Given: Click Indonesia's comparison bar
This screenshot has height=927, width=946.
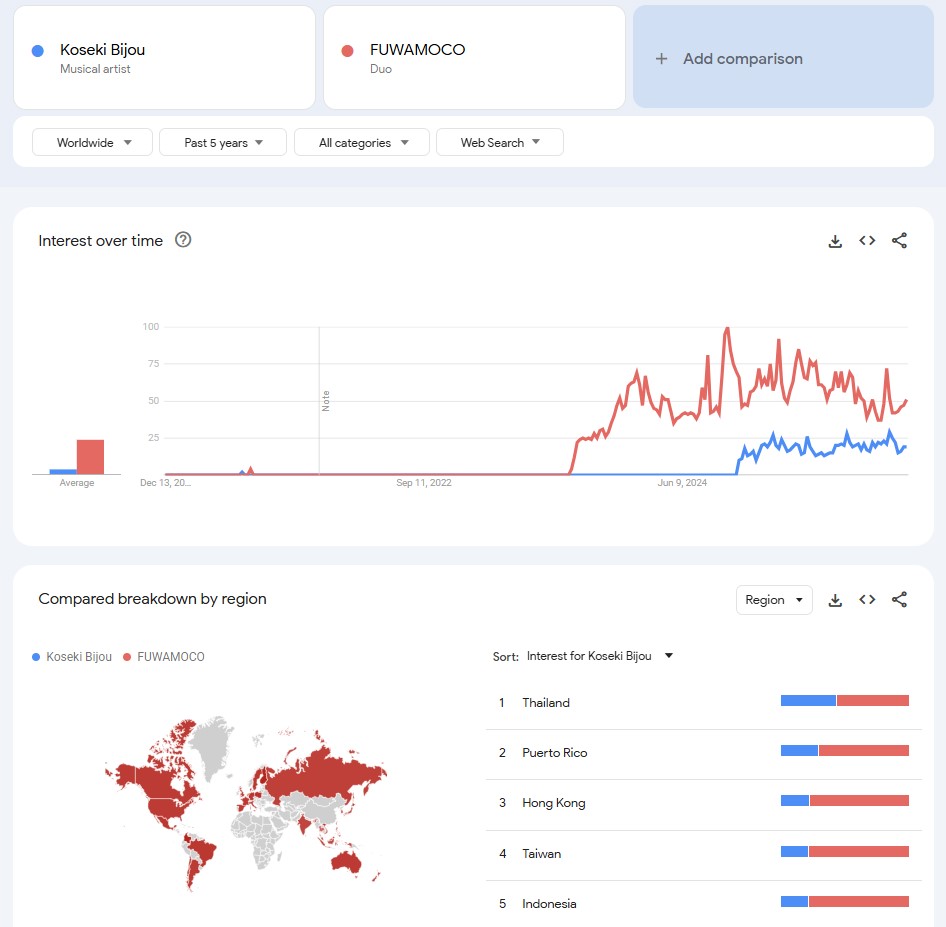Looking at the screenshot, I should coord(845,902).
